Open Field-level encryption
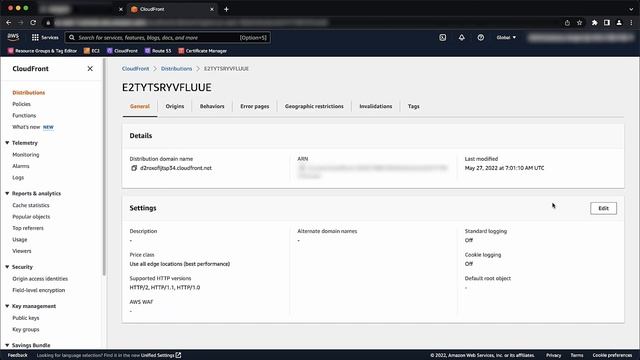640x360 pixels. (39, 290)
